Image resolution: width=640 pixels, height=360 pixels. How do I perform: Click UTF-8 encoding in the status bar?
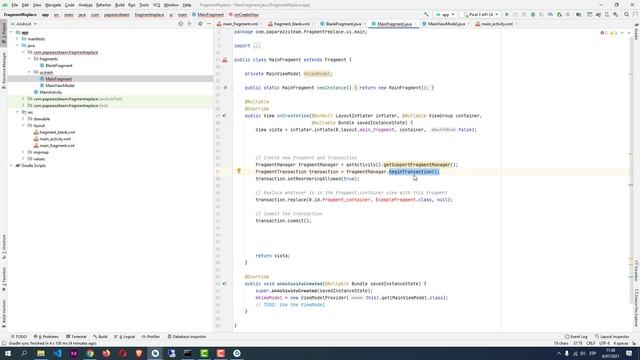[604, 344]
